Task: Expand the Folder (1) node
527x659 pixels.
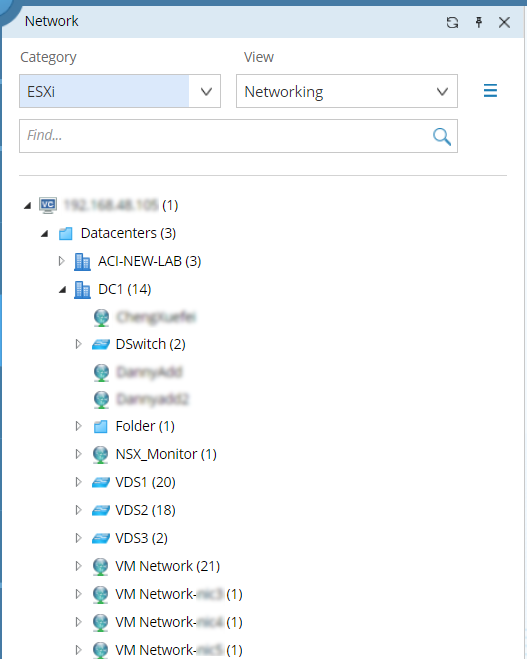Action: tap(78, 426)
